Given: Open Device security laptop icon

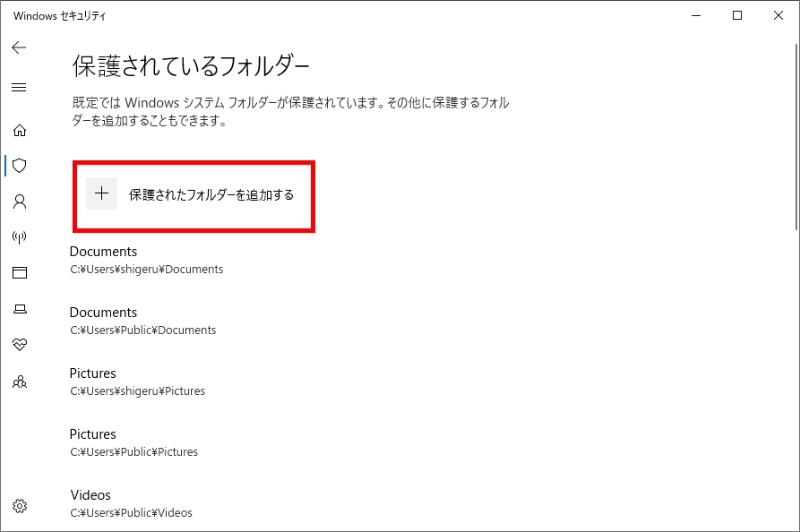Looking at the screenshot, I should (19, 309).
